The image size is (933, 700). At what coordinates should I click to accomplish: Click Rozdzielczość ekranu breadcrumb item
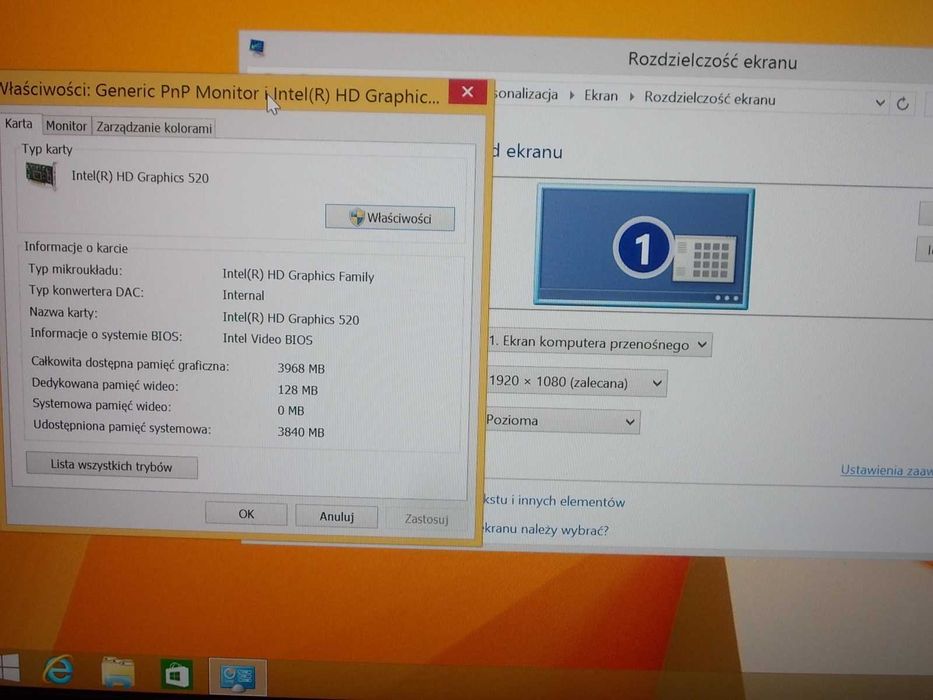pos(710,98)
